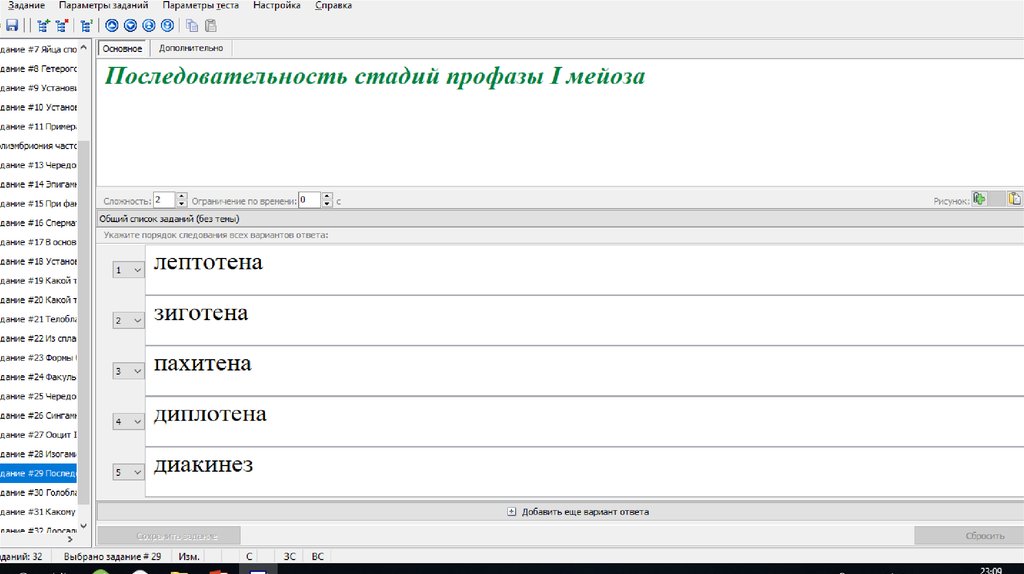Select Задание #30 in the task list
Viewport: 1024px width, 574px height.
click(40, 492)
